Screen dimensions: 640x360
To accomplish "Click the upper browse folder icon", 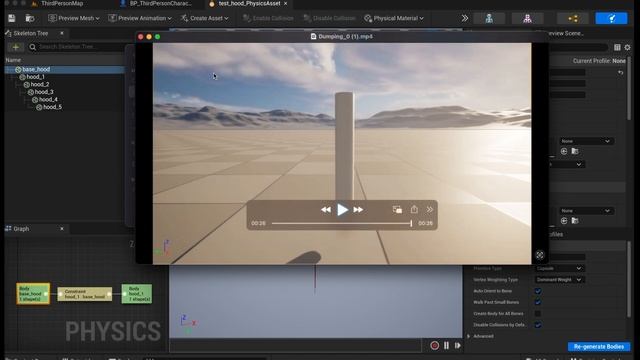I will click(x=575, y=151).
